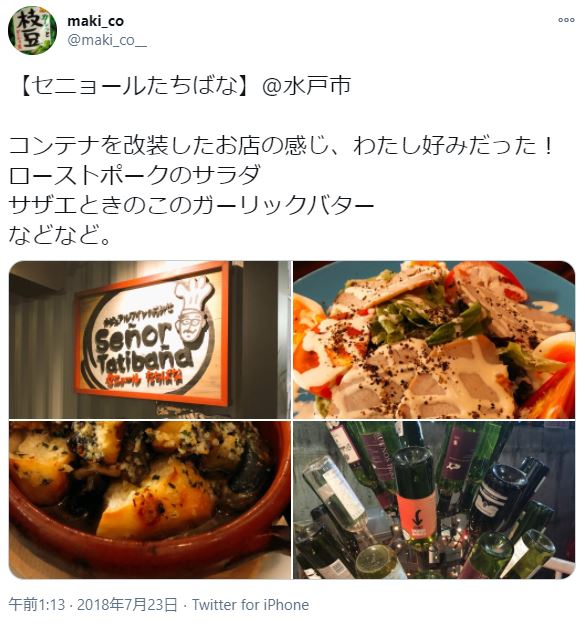
Task: Click the コンテナを改装したお店 tweet line
Action: coord(282,145)
